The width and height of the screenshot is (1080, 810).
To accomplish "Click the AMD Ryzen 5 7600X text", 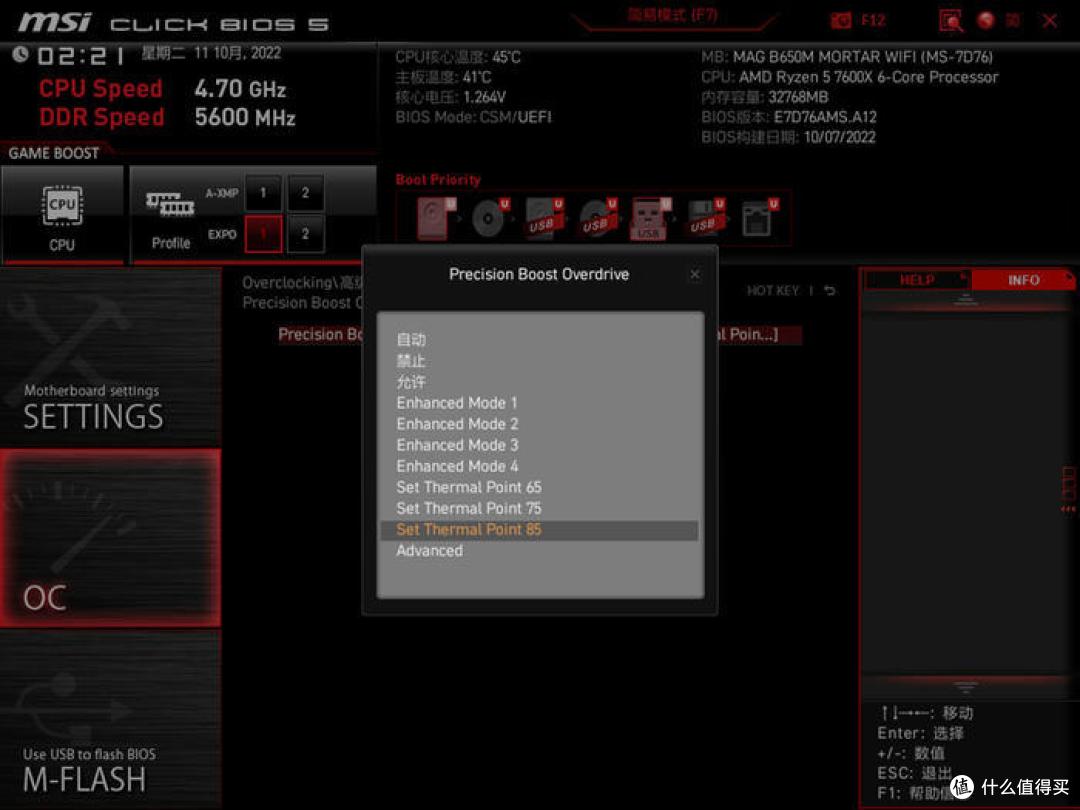I will [x=869, y=77].
